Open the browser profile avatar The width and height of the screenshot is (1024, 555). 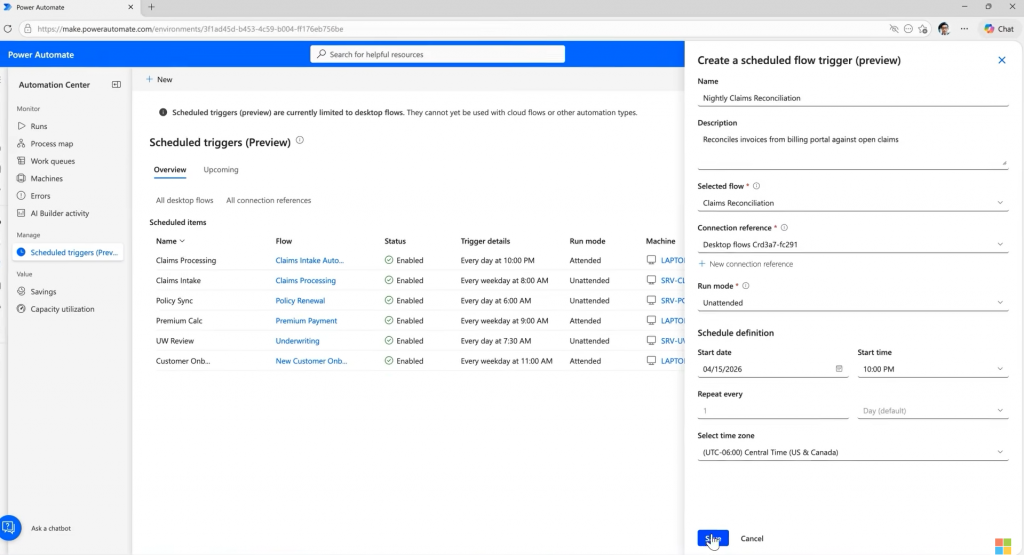click(x=944, y=29)
